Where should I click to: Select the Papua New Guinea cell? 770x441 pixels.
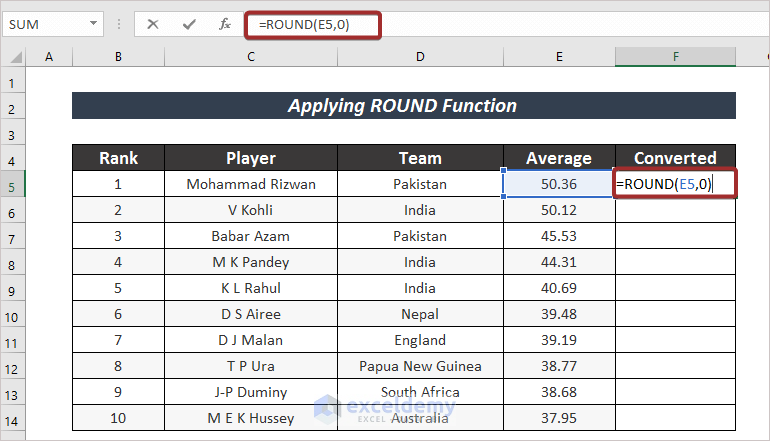[x=421, y=367]
